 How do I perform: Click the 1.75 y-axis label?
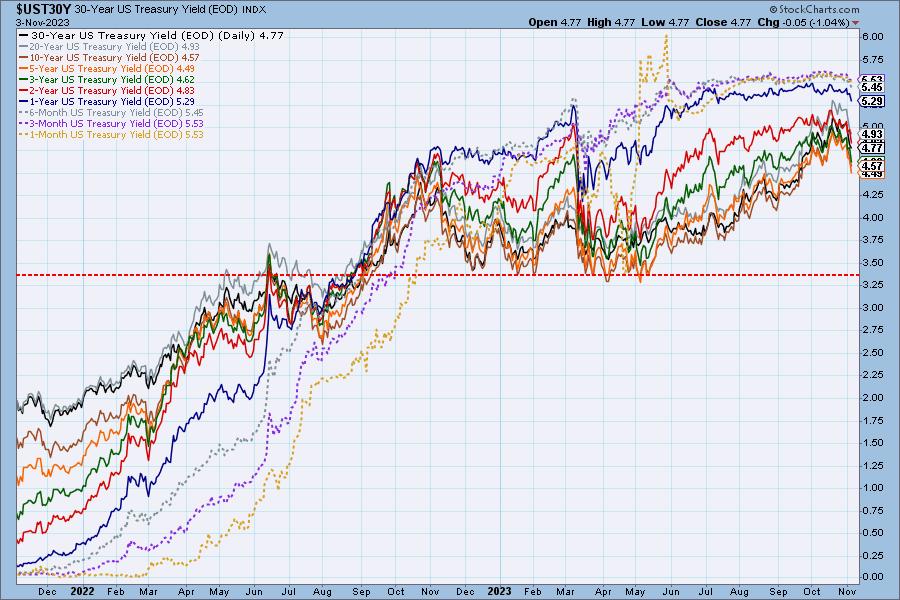tap(872, 420)
